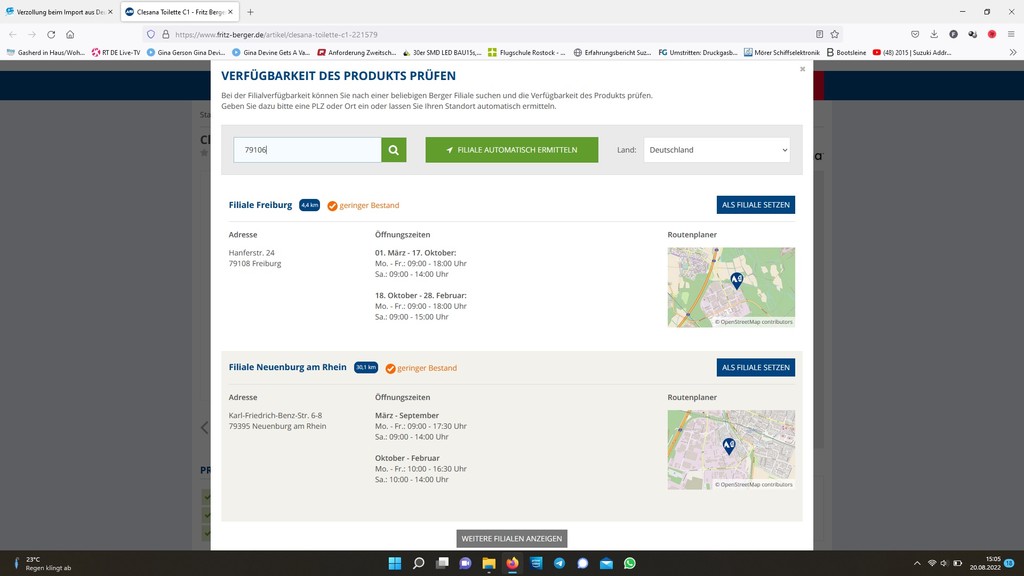Click the URL address bar

pyautogui.click(x=490, y=35)
